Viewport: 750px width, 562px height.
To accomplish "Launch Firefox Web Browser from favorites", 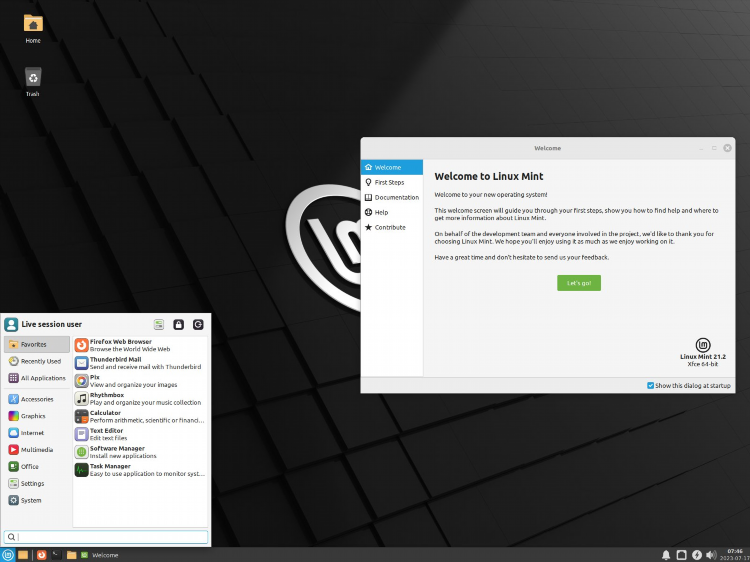I will click(140, 345).
